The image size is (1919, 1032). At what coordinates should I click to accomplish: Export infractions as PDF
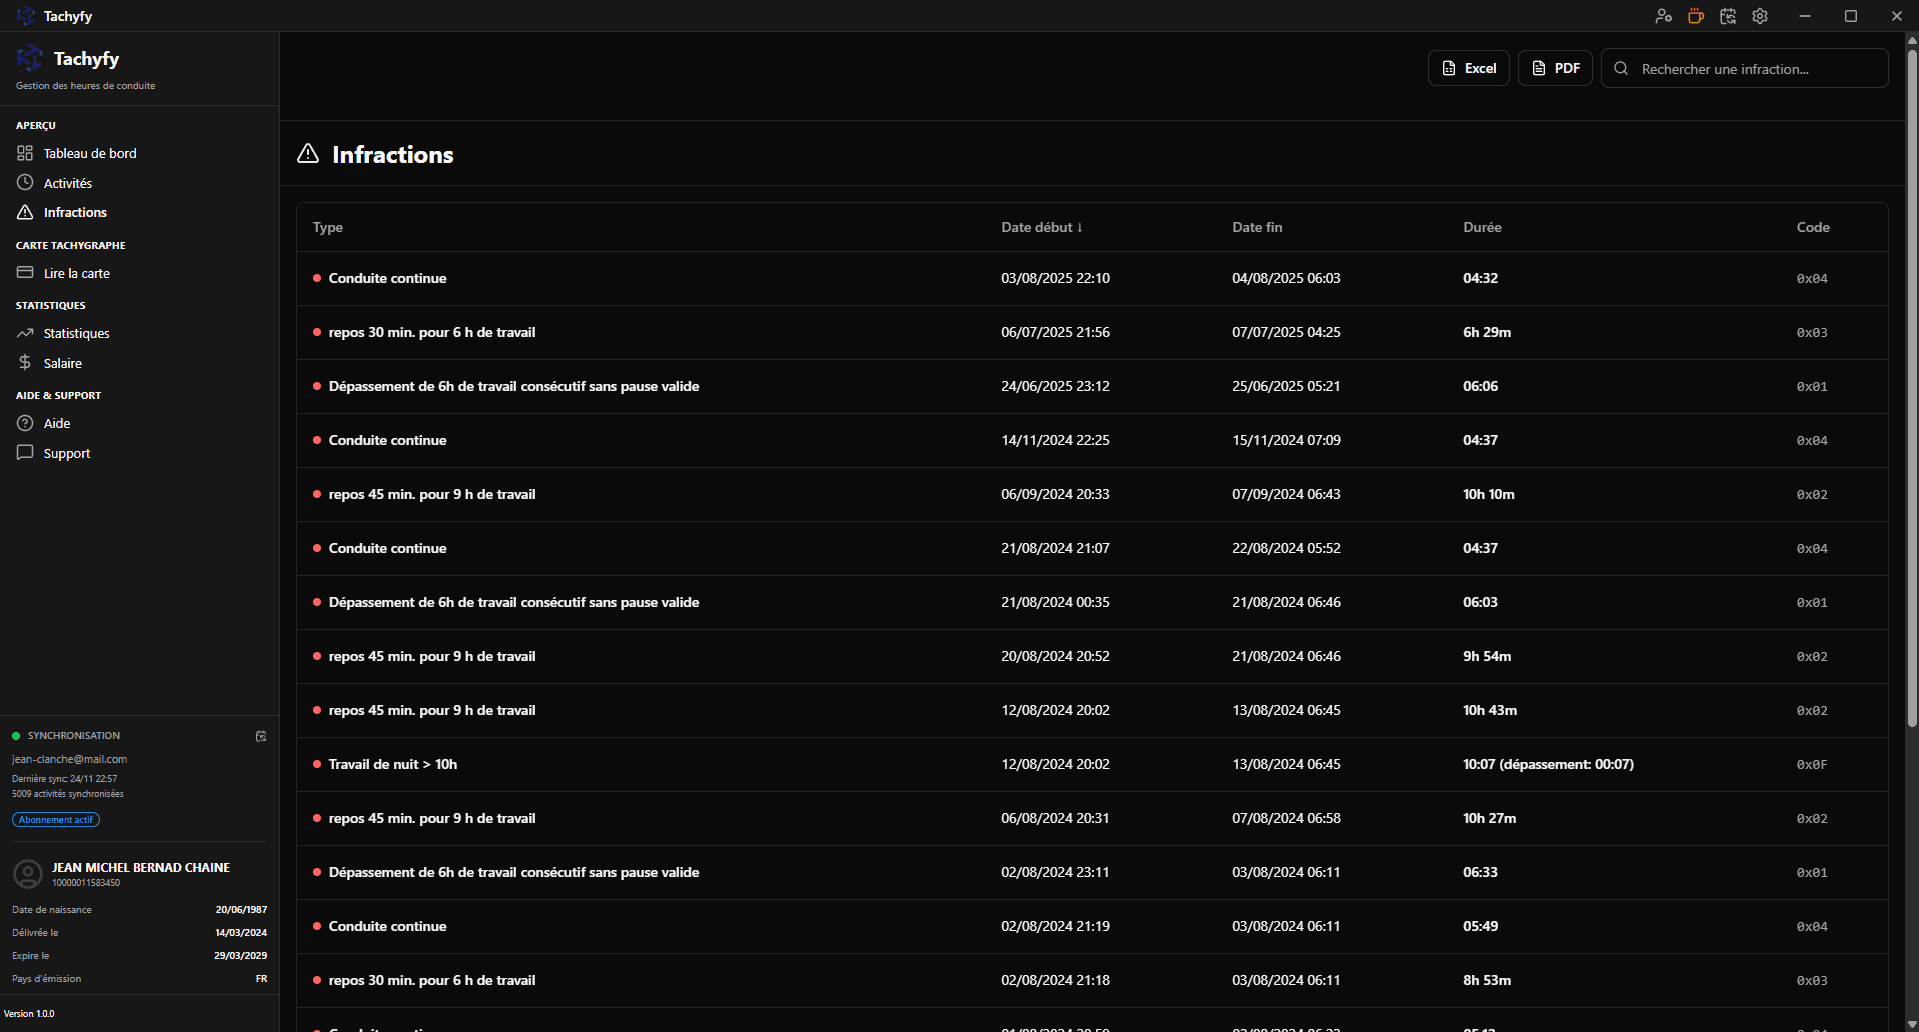(1555, 68)
